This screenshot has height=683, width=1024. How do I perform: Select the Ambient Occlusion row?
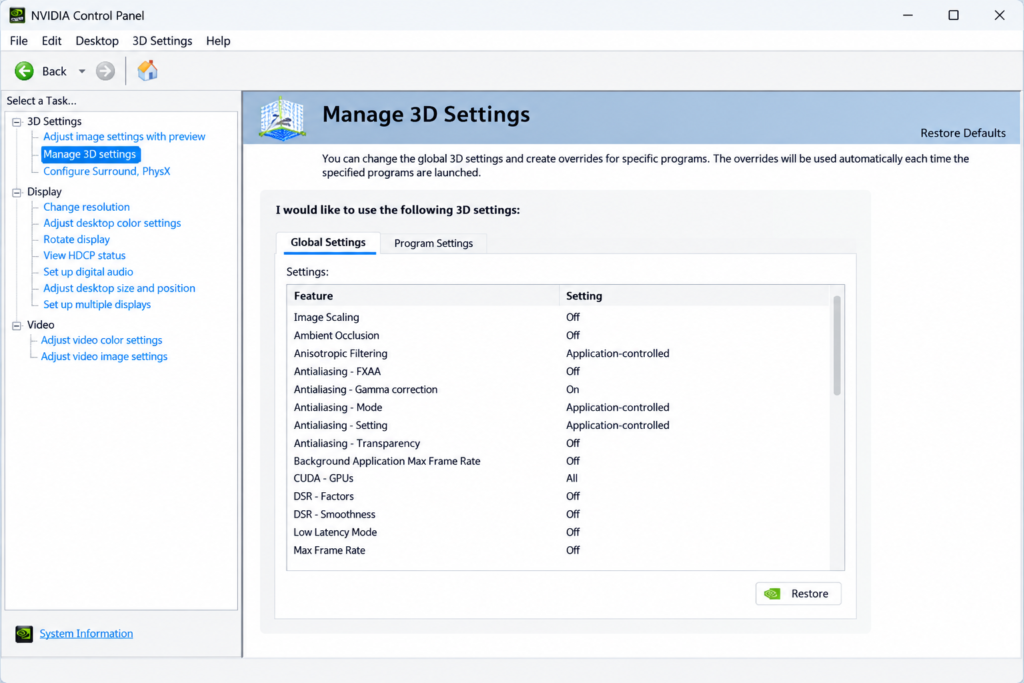(558, 336)
